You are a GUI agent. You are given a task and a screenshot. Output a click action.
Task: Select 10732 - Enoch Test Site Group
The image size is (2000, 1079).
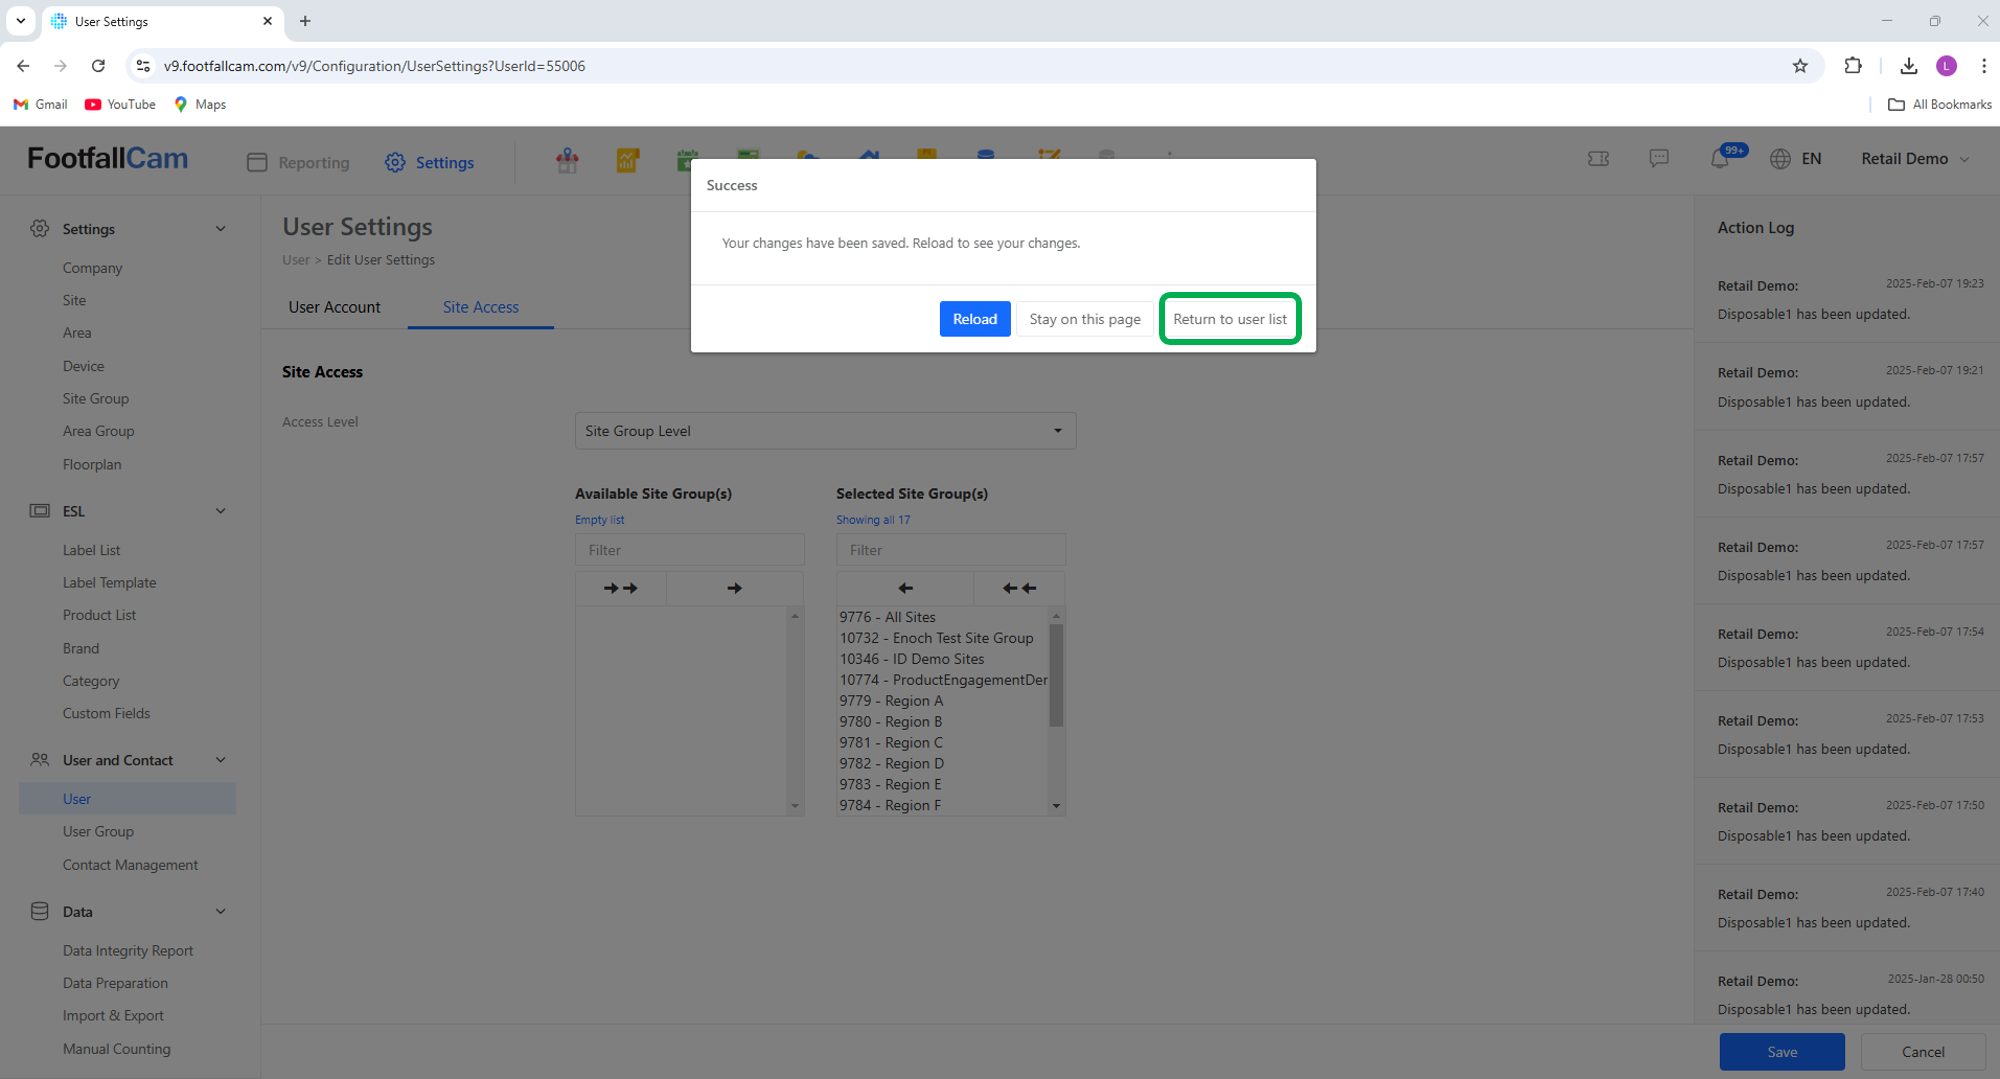943,638
